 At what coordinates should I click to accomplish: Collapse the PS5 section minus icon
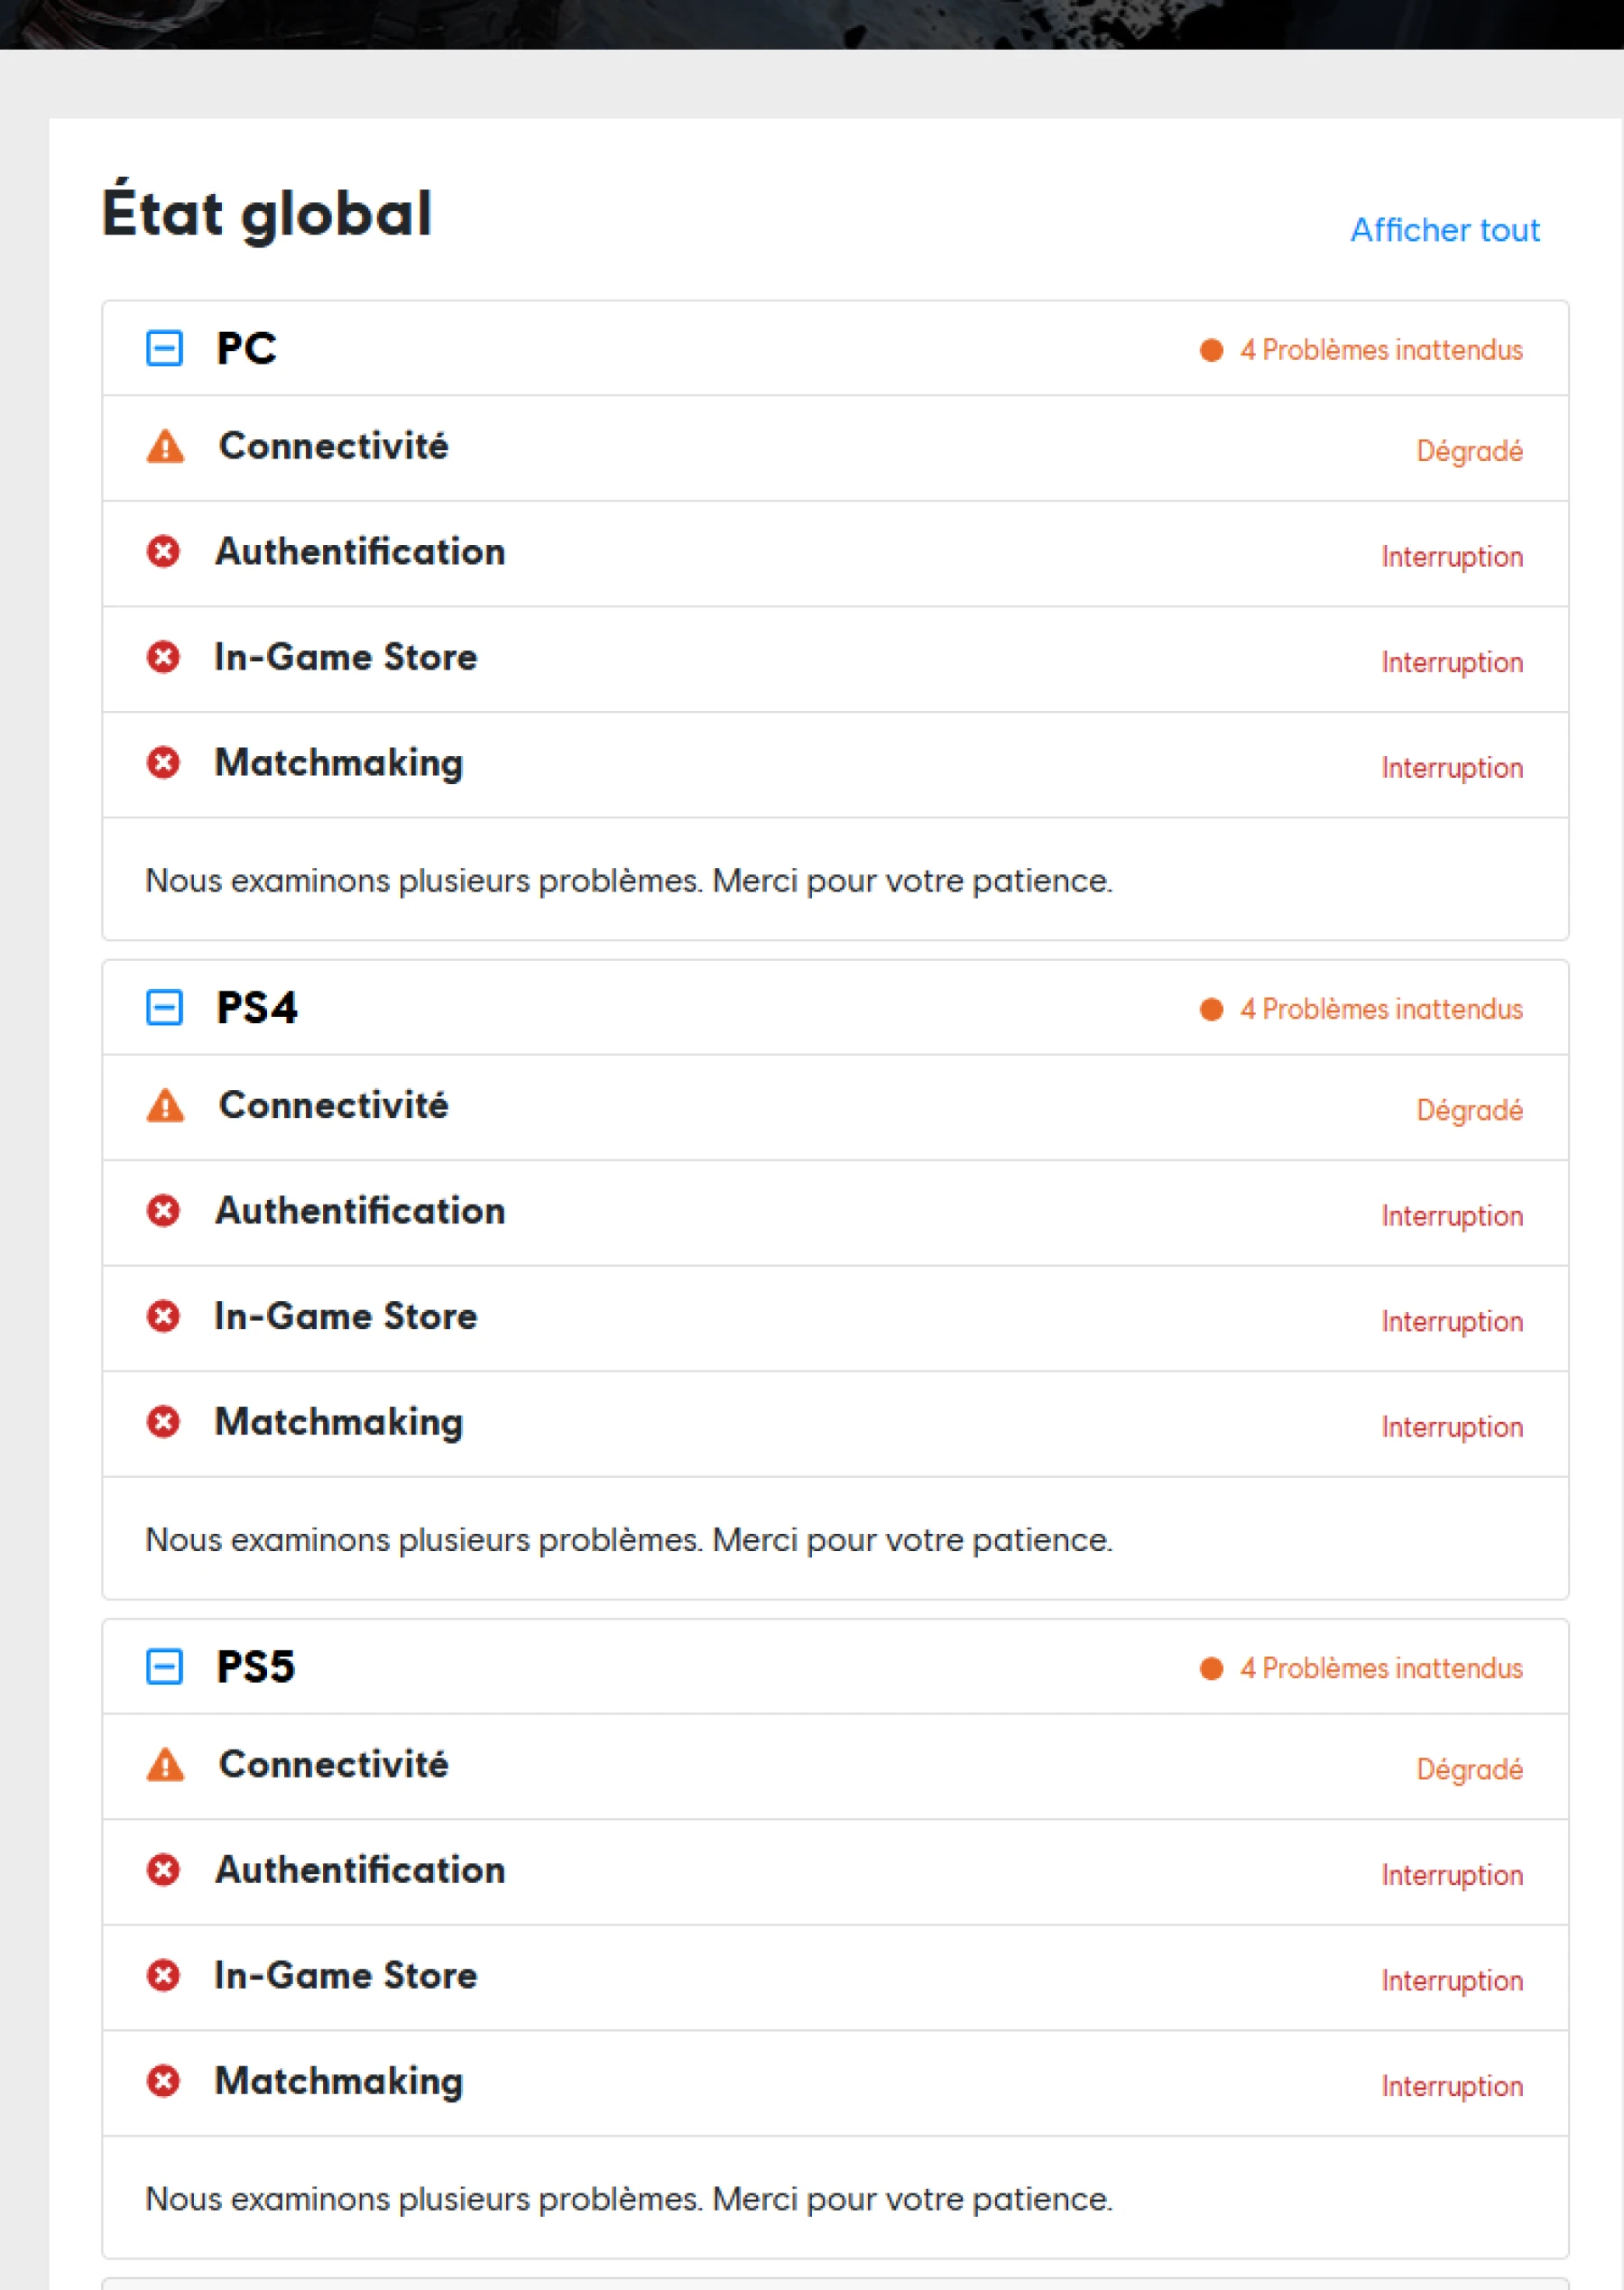164,1667
